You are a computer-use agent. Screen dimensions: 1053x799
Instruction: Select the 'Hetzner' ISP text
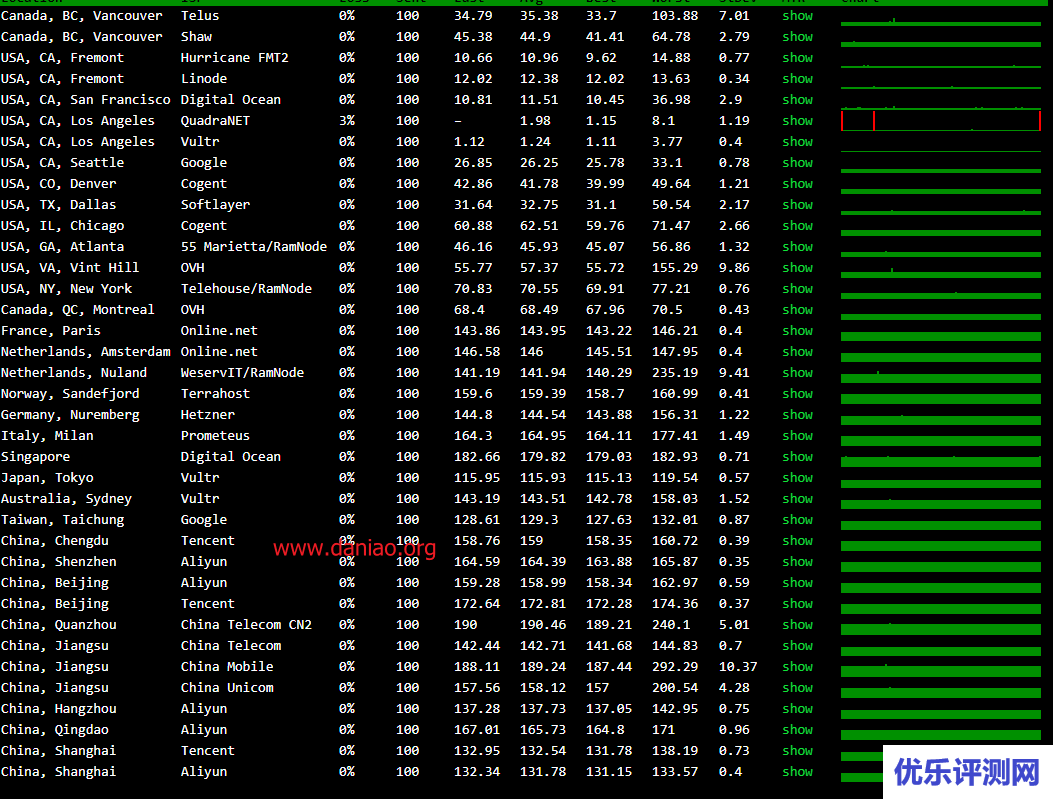[x=208, y=415]
